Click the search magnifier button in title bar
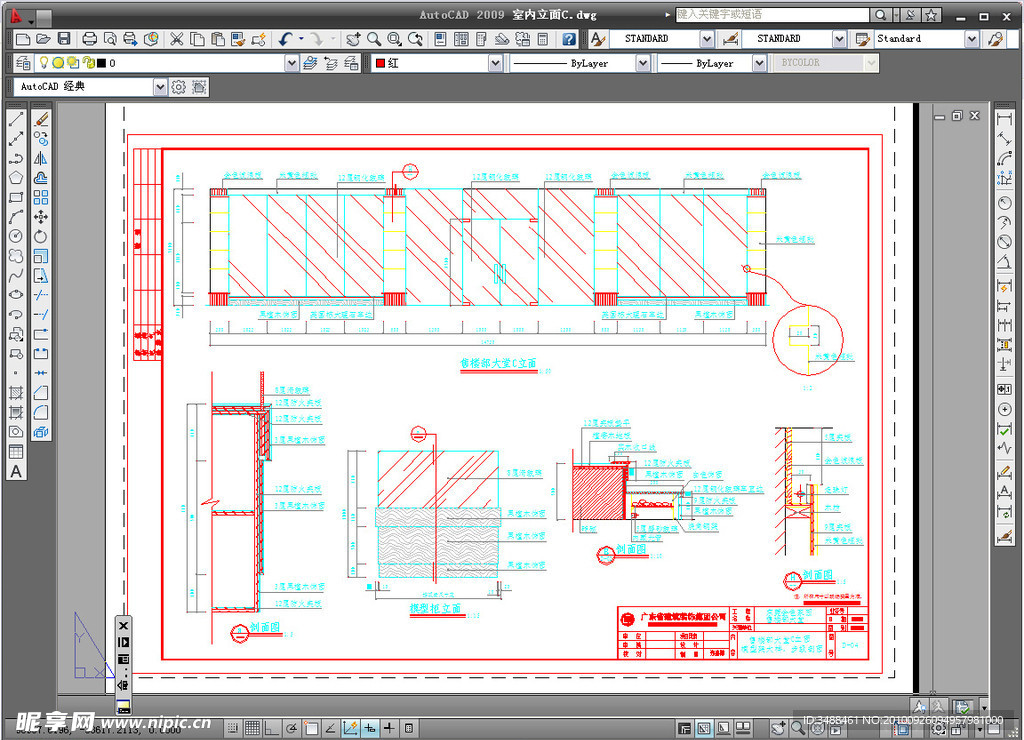 (x=881, y=15)
